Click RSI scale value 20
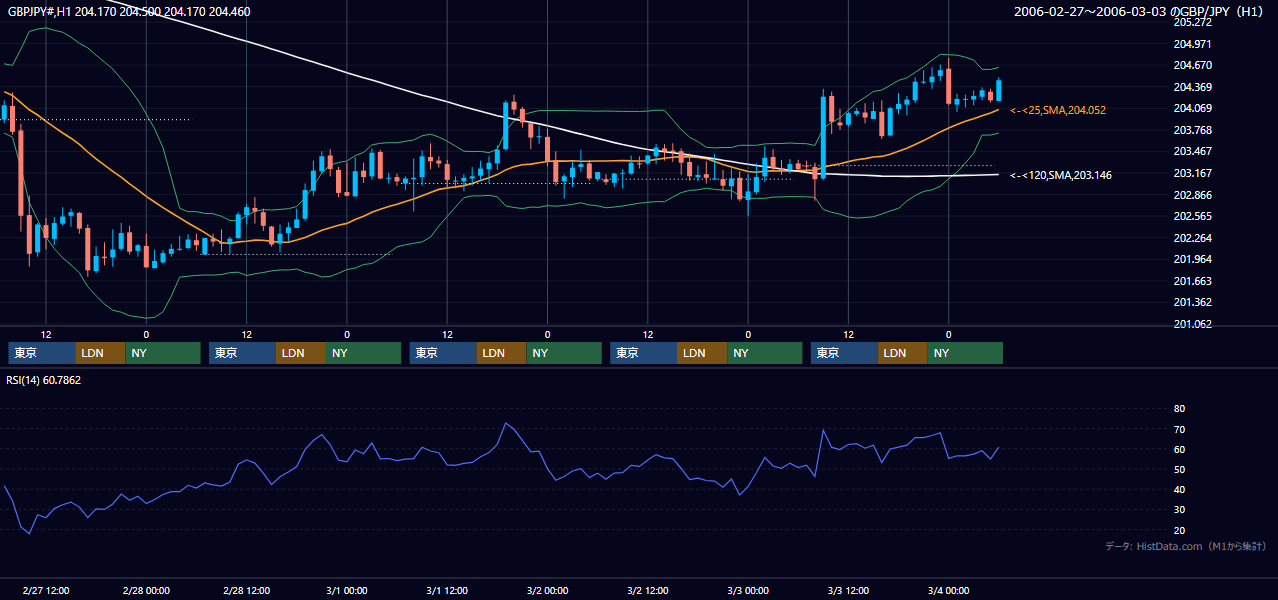The height and width of the screenshot is (600, 1278). coord(1179,530)
